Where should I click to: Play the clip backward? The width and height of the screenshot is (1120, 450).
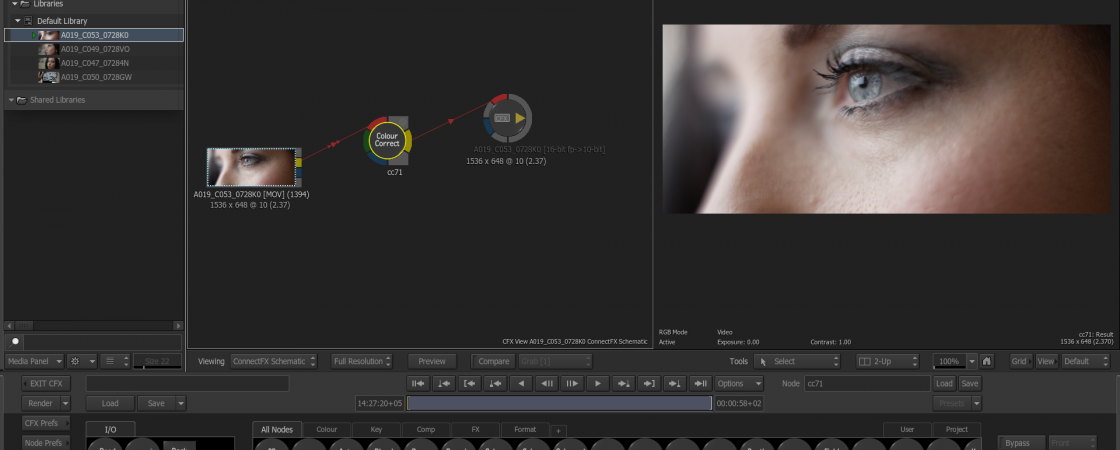pos(521,384)
